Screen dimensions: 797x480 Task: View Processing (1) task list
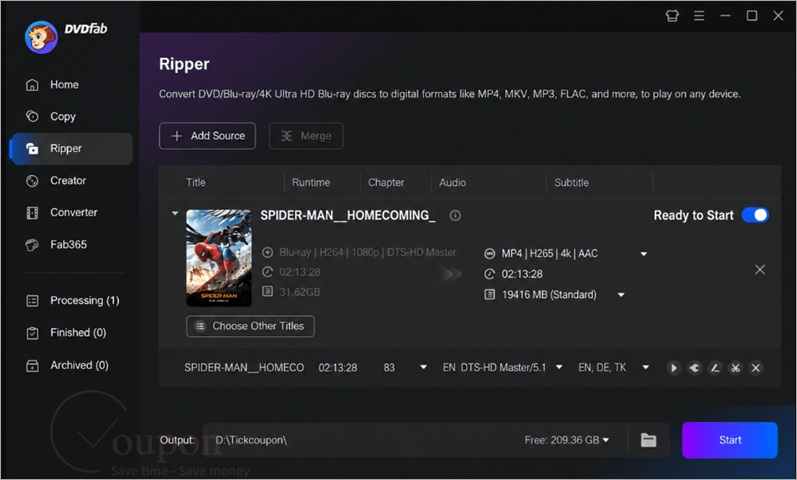click(x=72, y=301)
